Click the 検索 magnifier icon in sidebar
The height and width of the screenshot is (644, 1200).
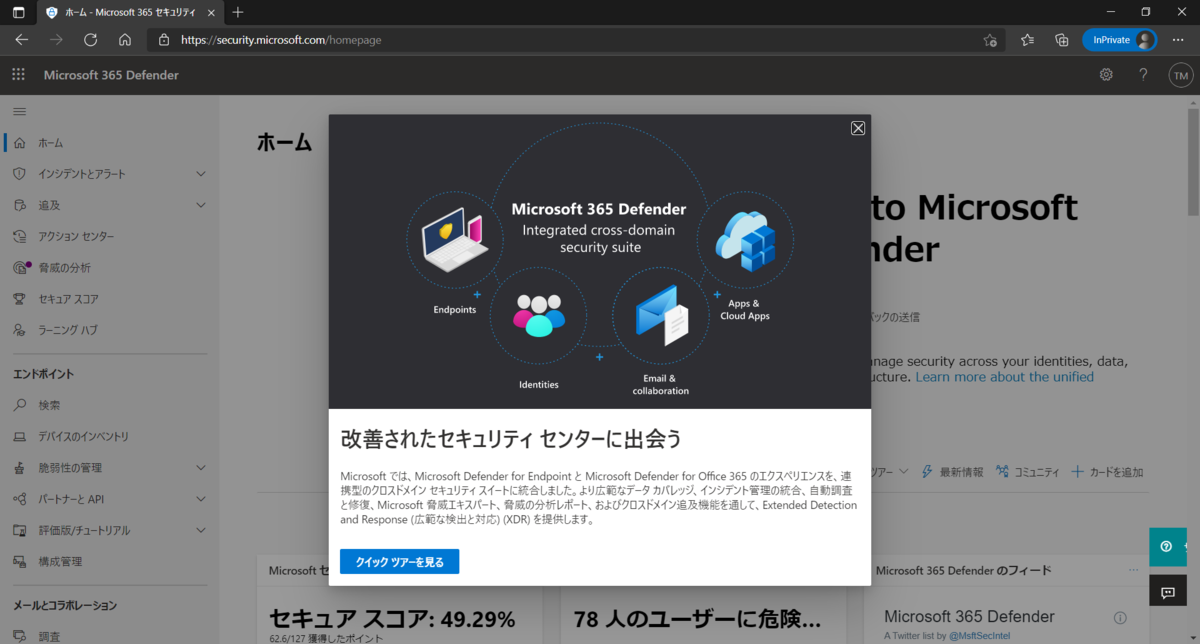pyautogui.click(x=20, y=405)
